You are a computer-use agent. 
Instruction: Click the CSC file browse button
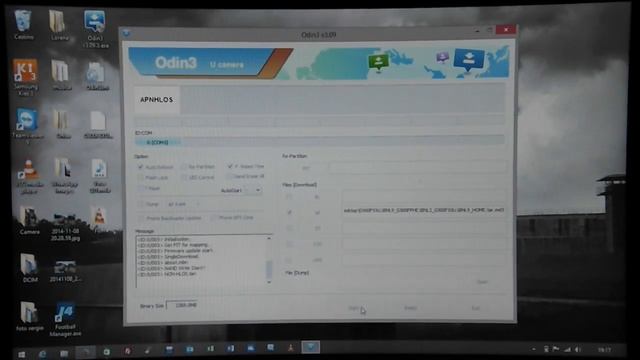tap(317, 244)
